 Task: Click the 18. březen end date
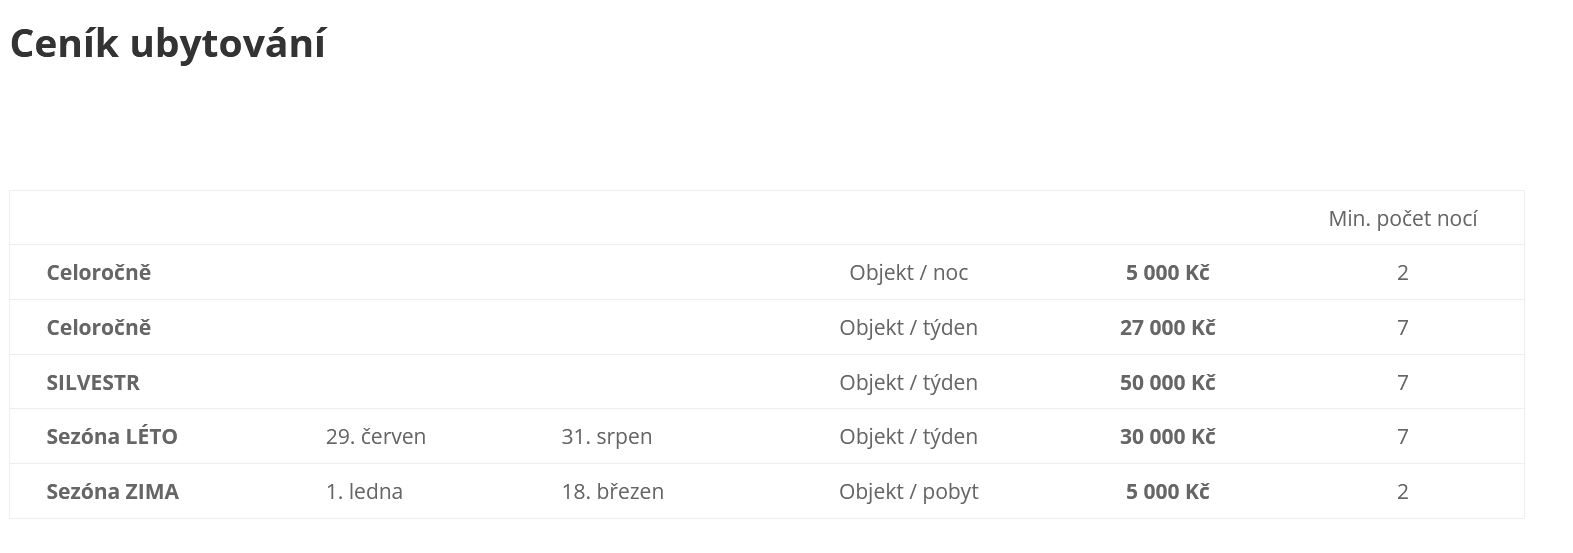click(x=613, y=491)
